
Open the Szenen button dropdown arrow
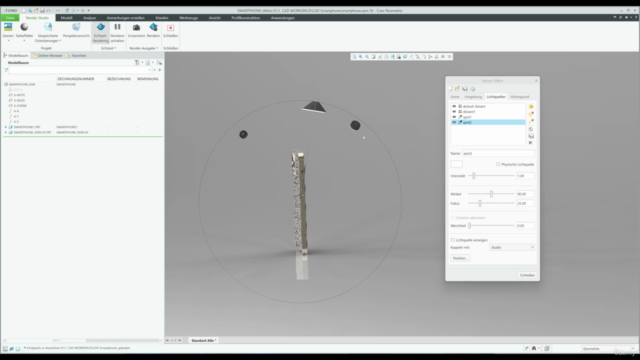click(x=8, y=41)
